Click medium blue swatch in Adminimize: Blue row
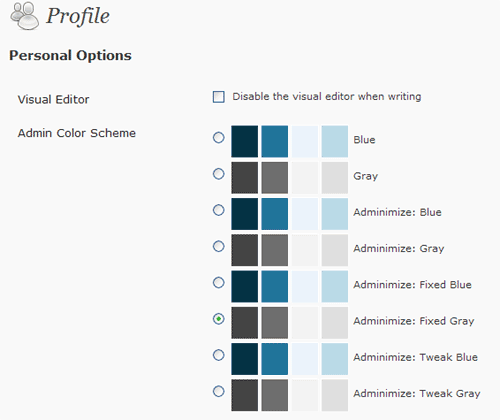 [275, 214]
